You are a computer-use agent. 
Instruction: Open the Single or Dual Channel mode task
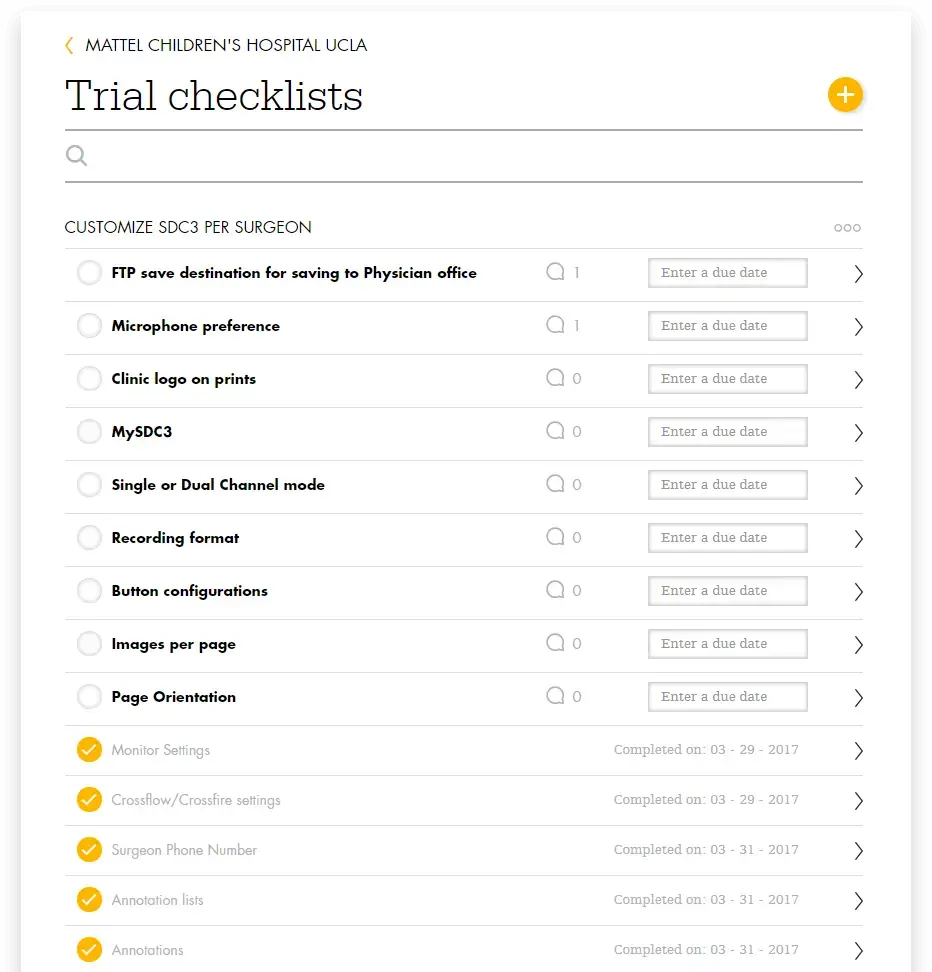218,485
